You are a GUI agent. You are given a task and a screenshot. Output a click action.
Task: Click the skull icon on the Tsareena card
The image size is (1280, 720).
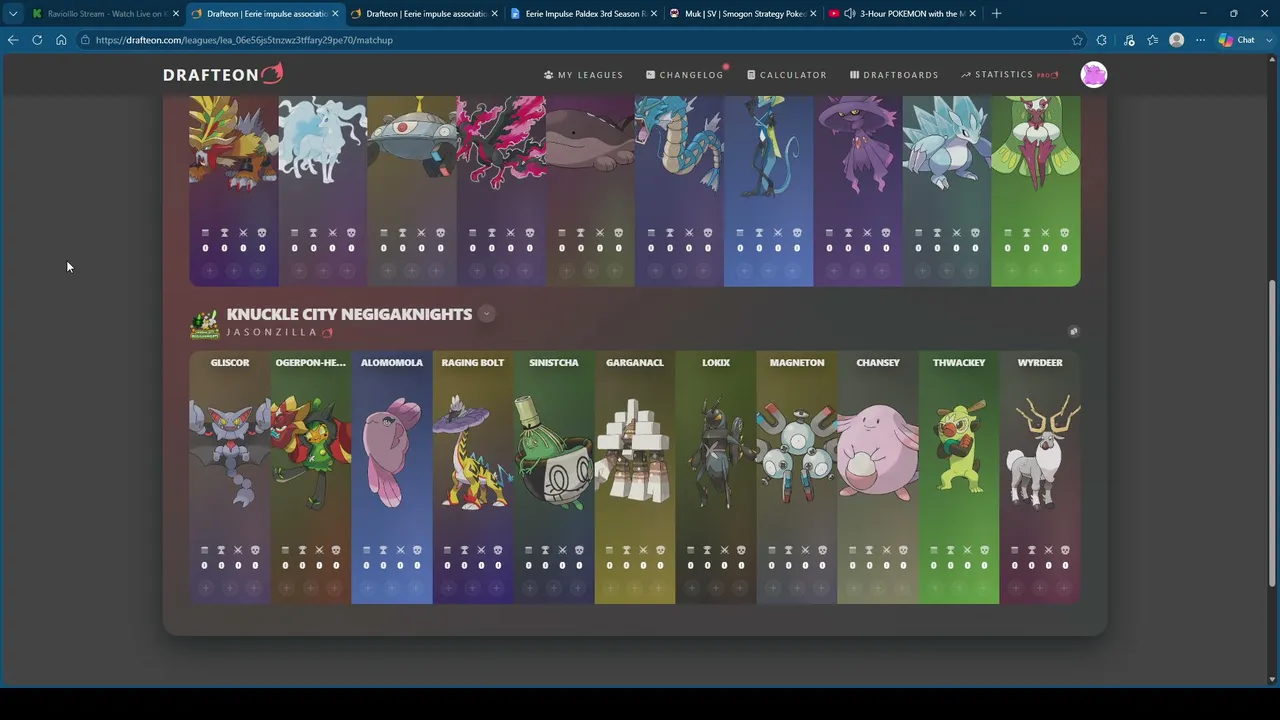1064,233
